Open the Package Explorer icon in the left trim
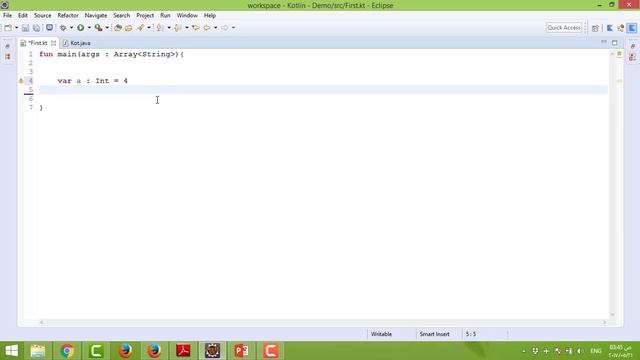 click(x=7, y=57)
